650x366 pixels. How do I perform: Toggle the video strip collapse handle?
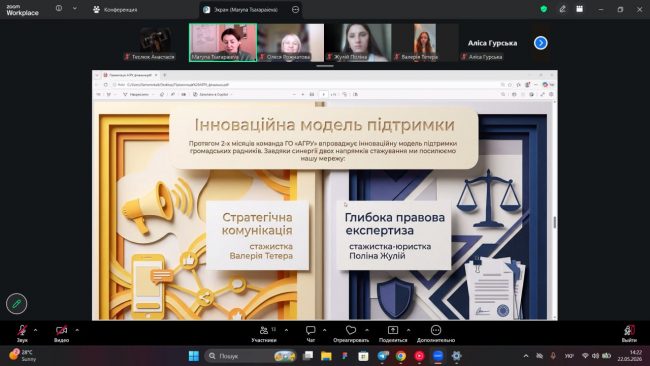coord(325,65)
